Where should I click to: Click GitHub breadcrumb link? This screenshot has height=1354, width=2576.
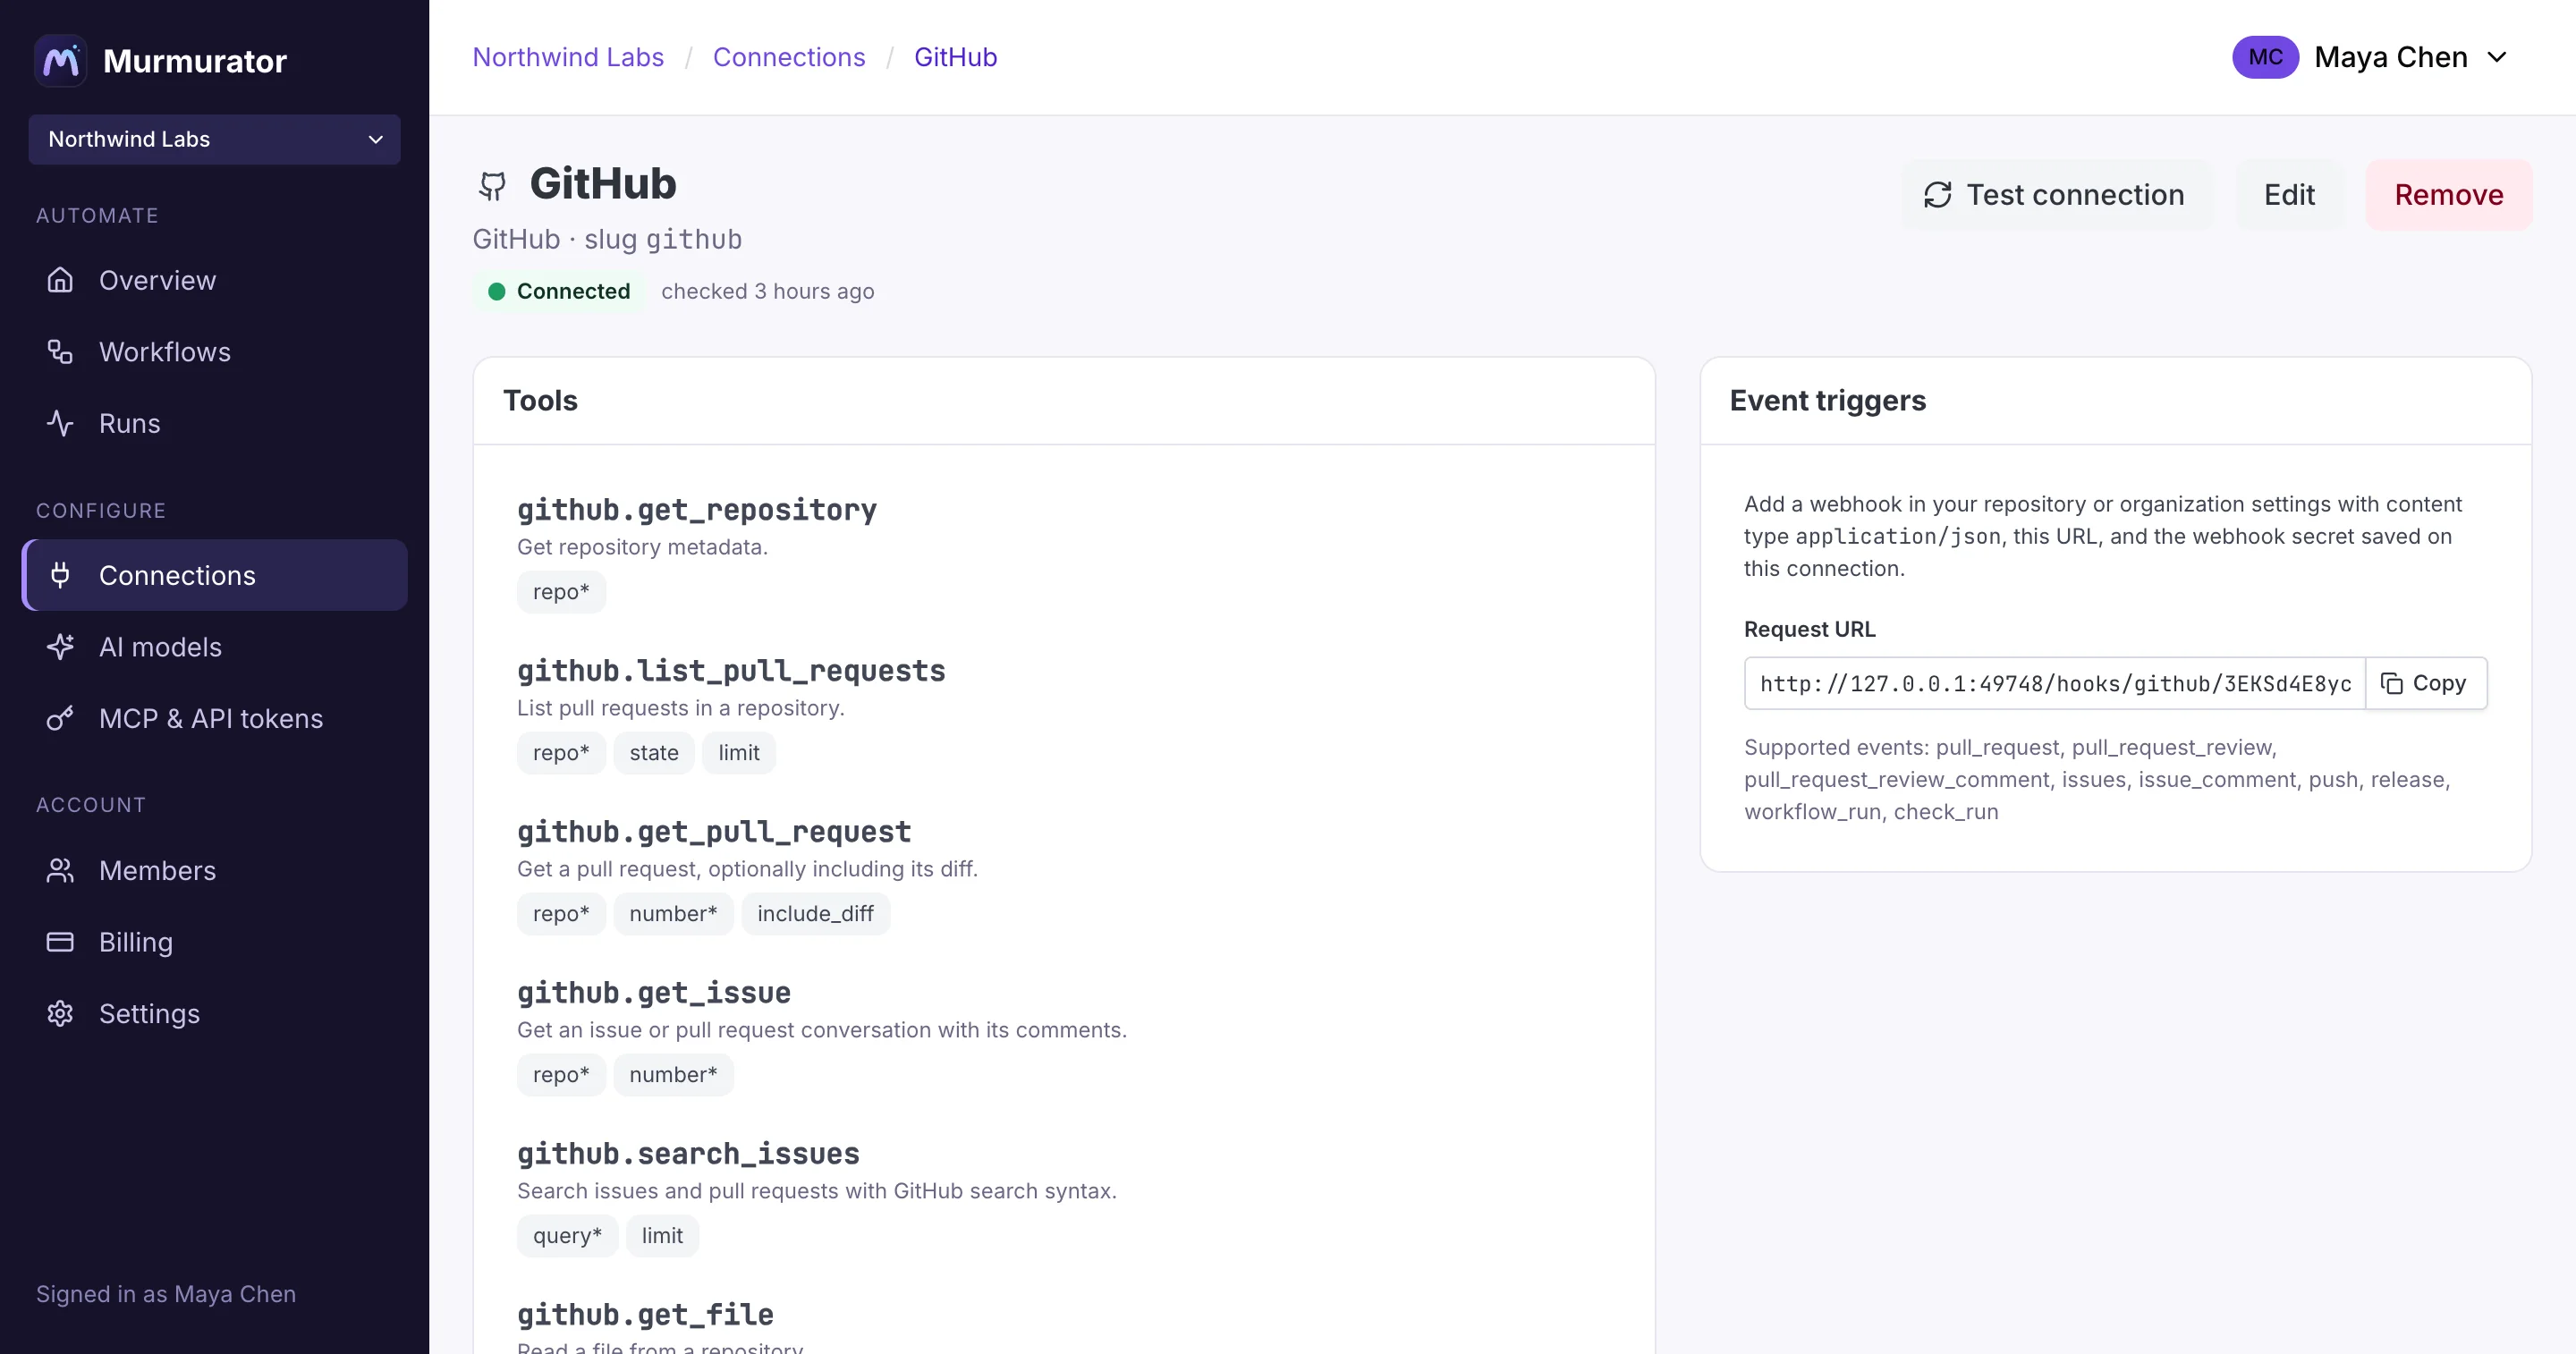[x=955, y=57]
